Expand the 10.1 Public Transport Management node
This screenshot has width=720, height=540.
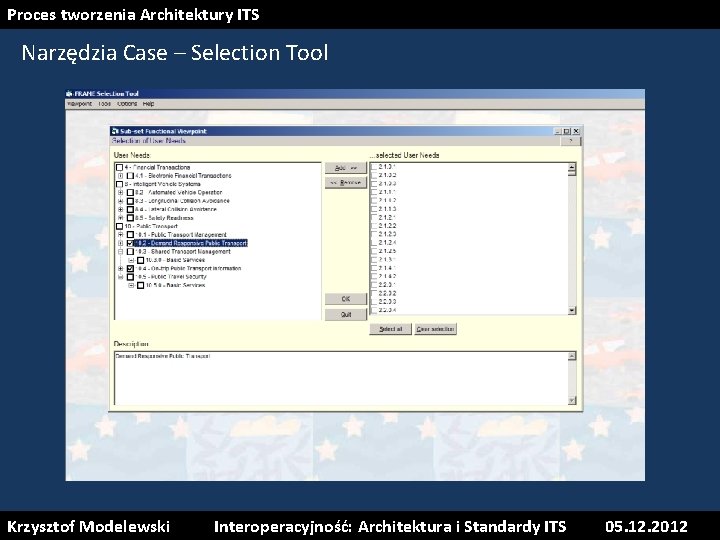click(120, 235)
